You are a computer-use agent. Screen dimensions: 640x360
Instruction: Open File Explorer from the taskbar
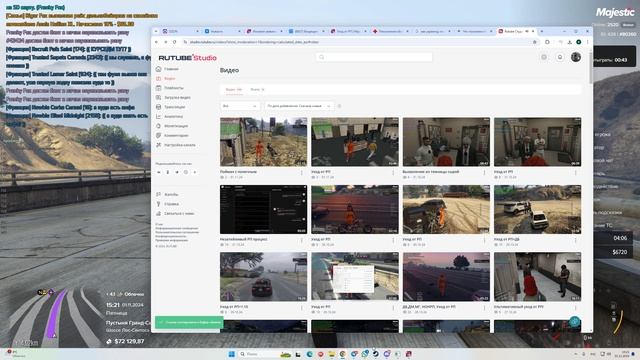(331, 354)
